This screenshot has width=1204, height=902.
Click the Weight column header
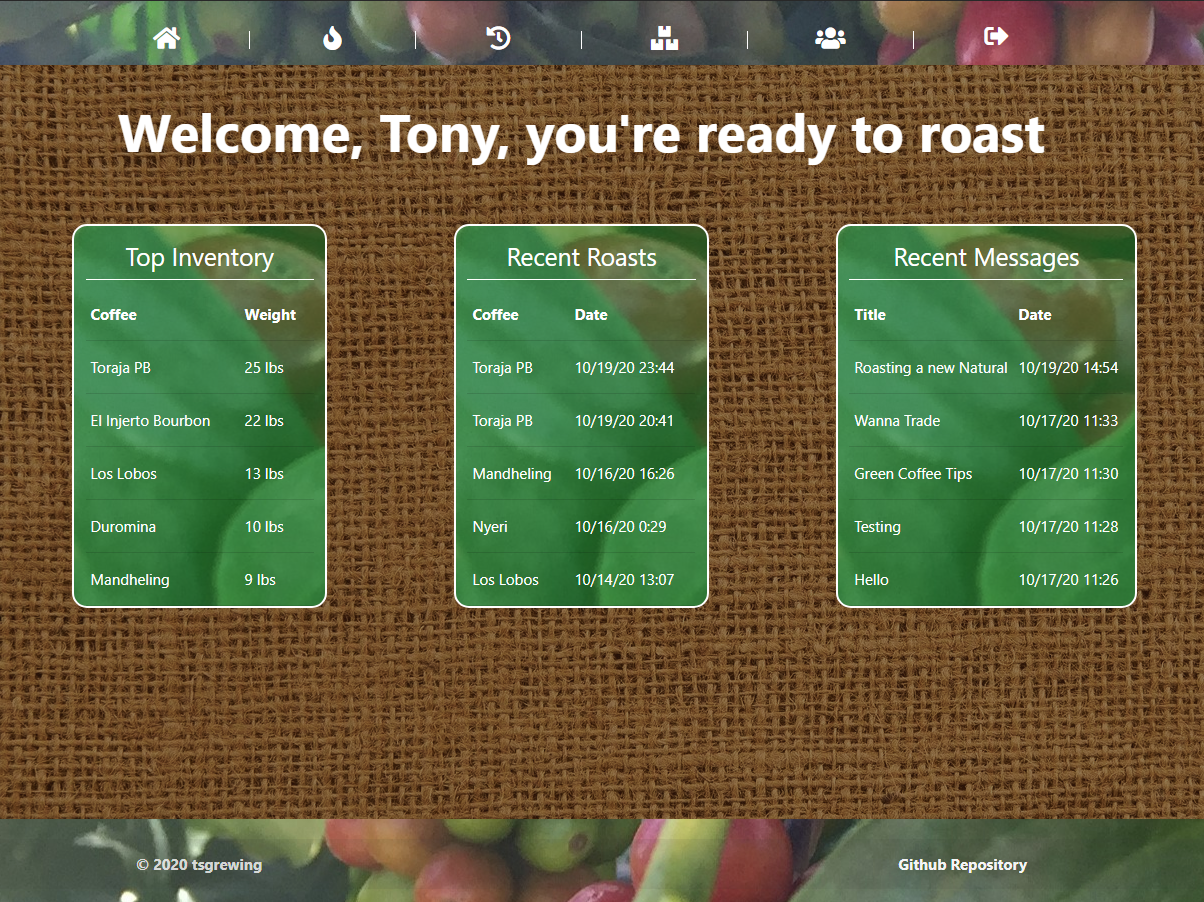[x=270, y=315]
